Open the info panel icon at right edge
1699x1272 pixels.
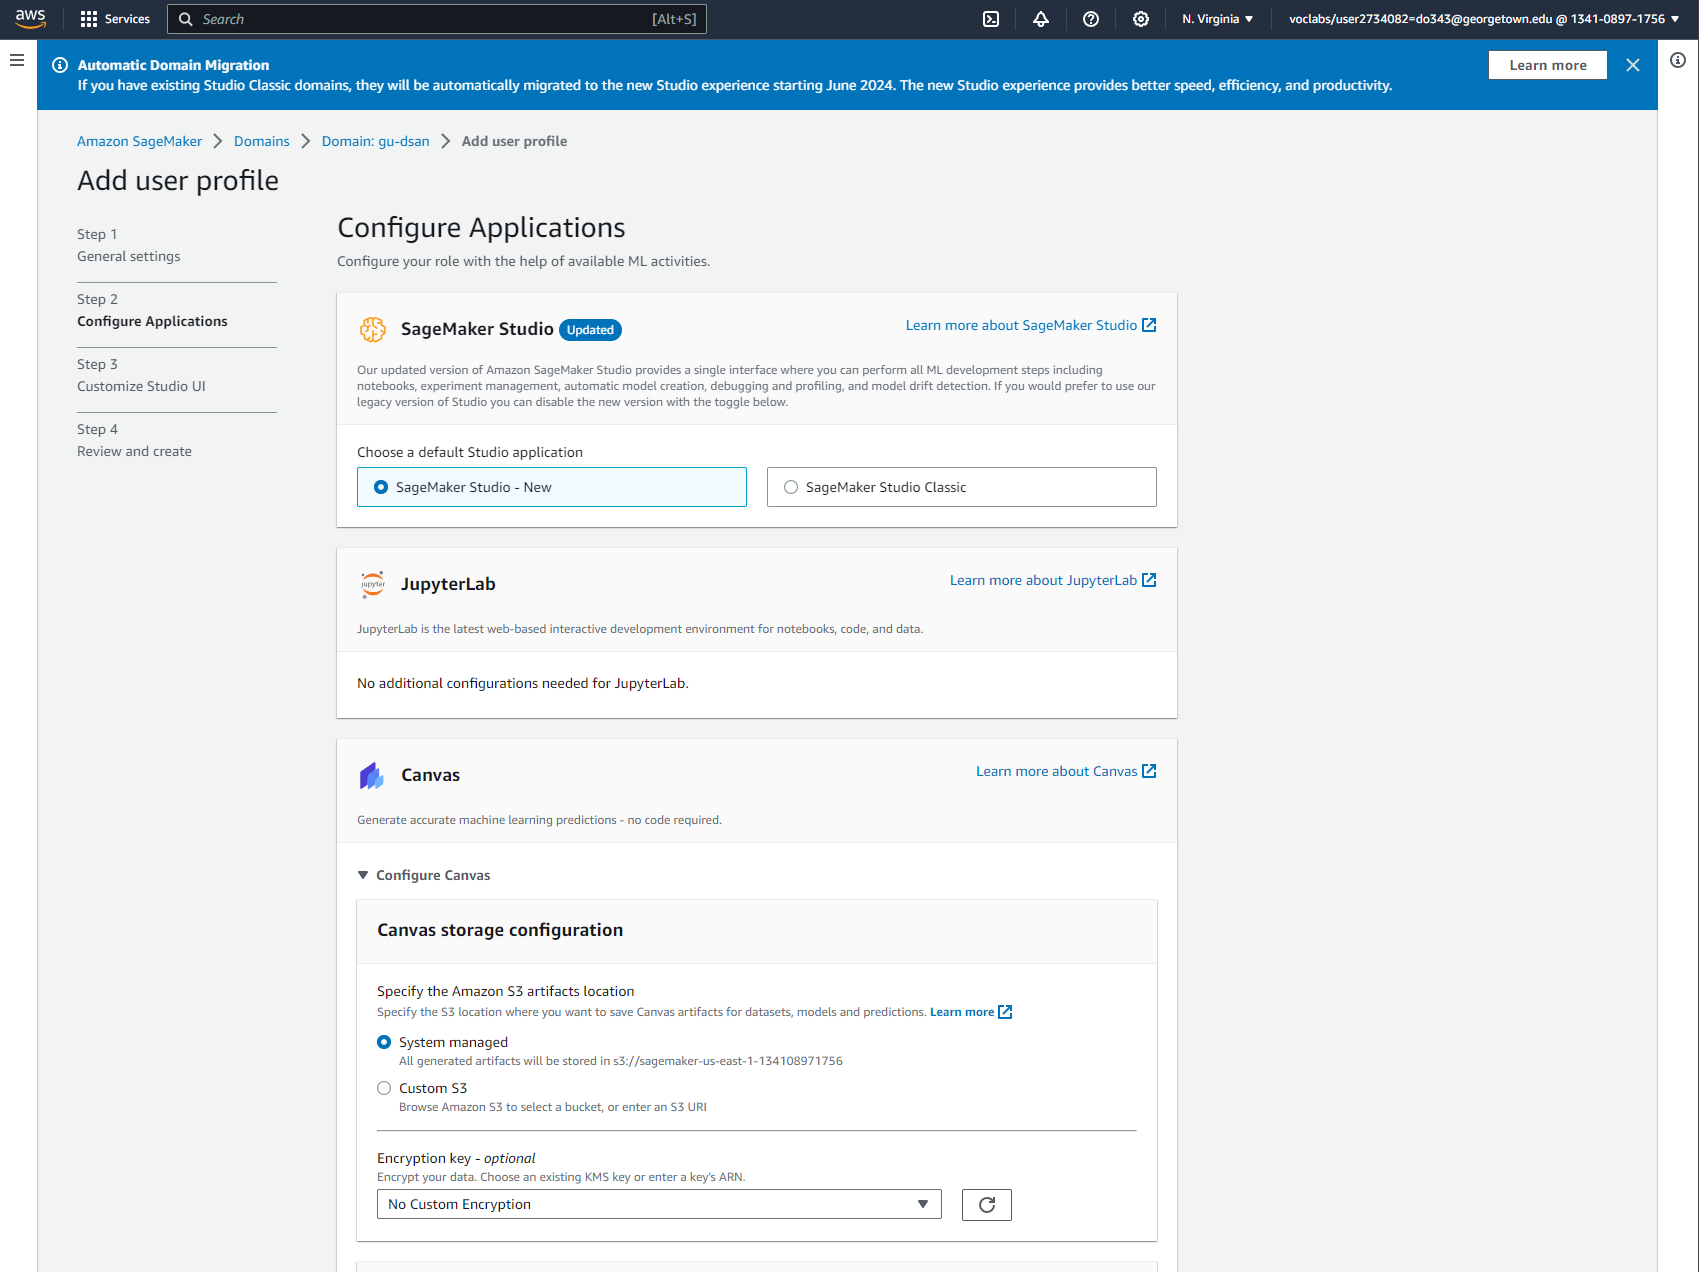tap(1678, 60)
